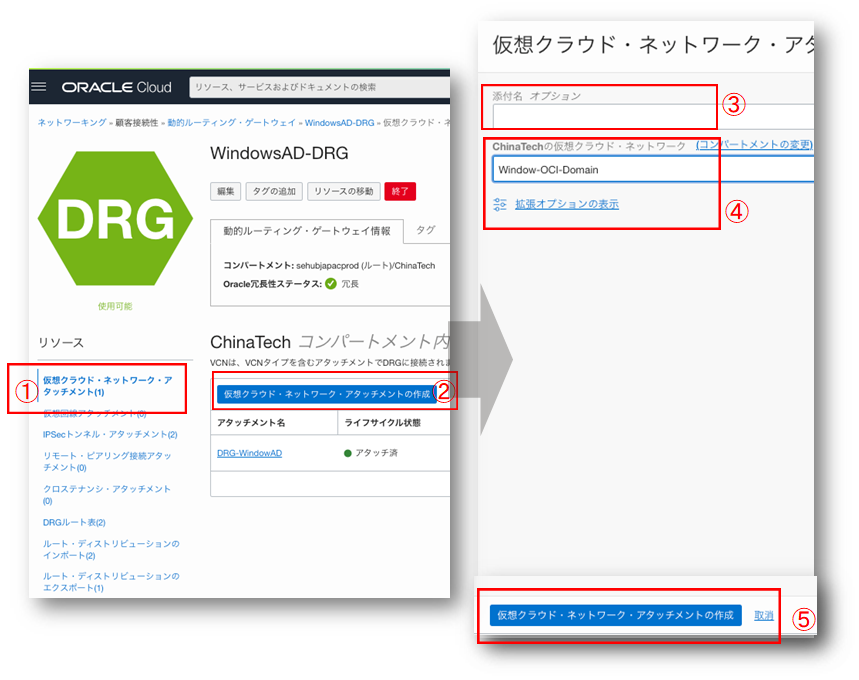Select リモート・ピアリング接続アタッチメント(0) resource
This screenshot has height=680, width=859.
tap(107, 461)
